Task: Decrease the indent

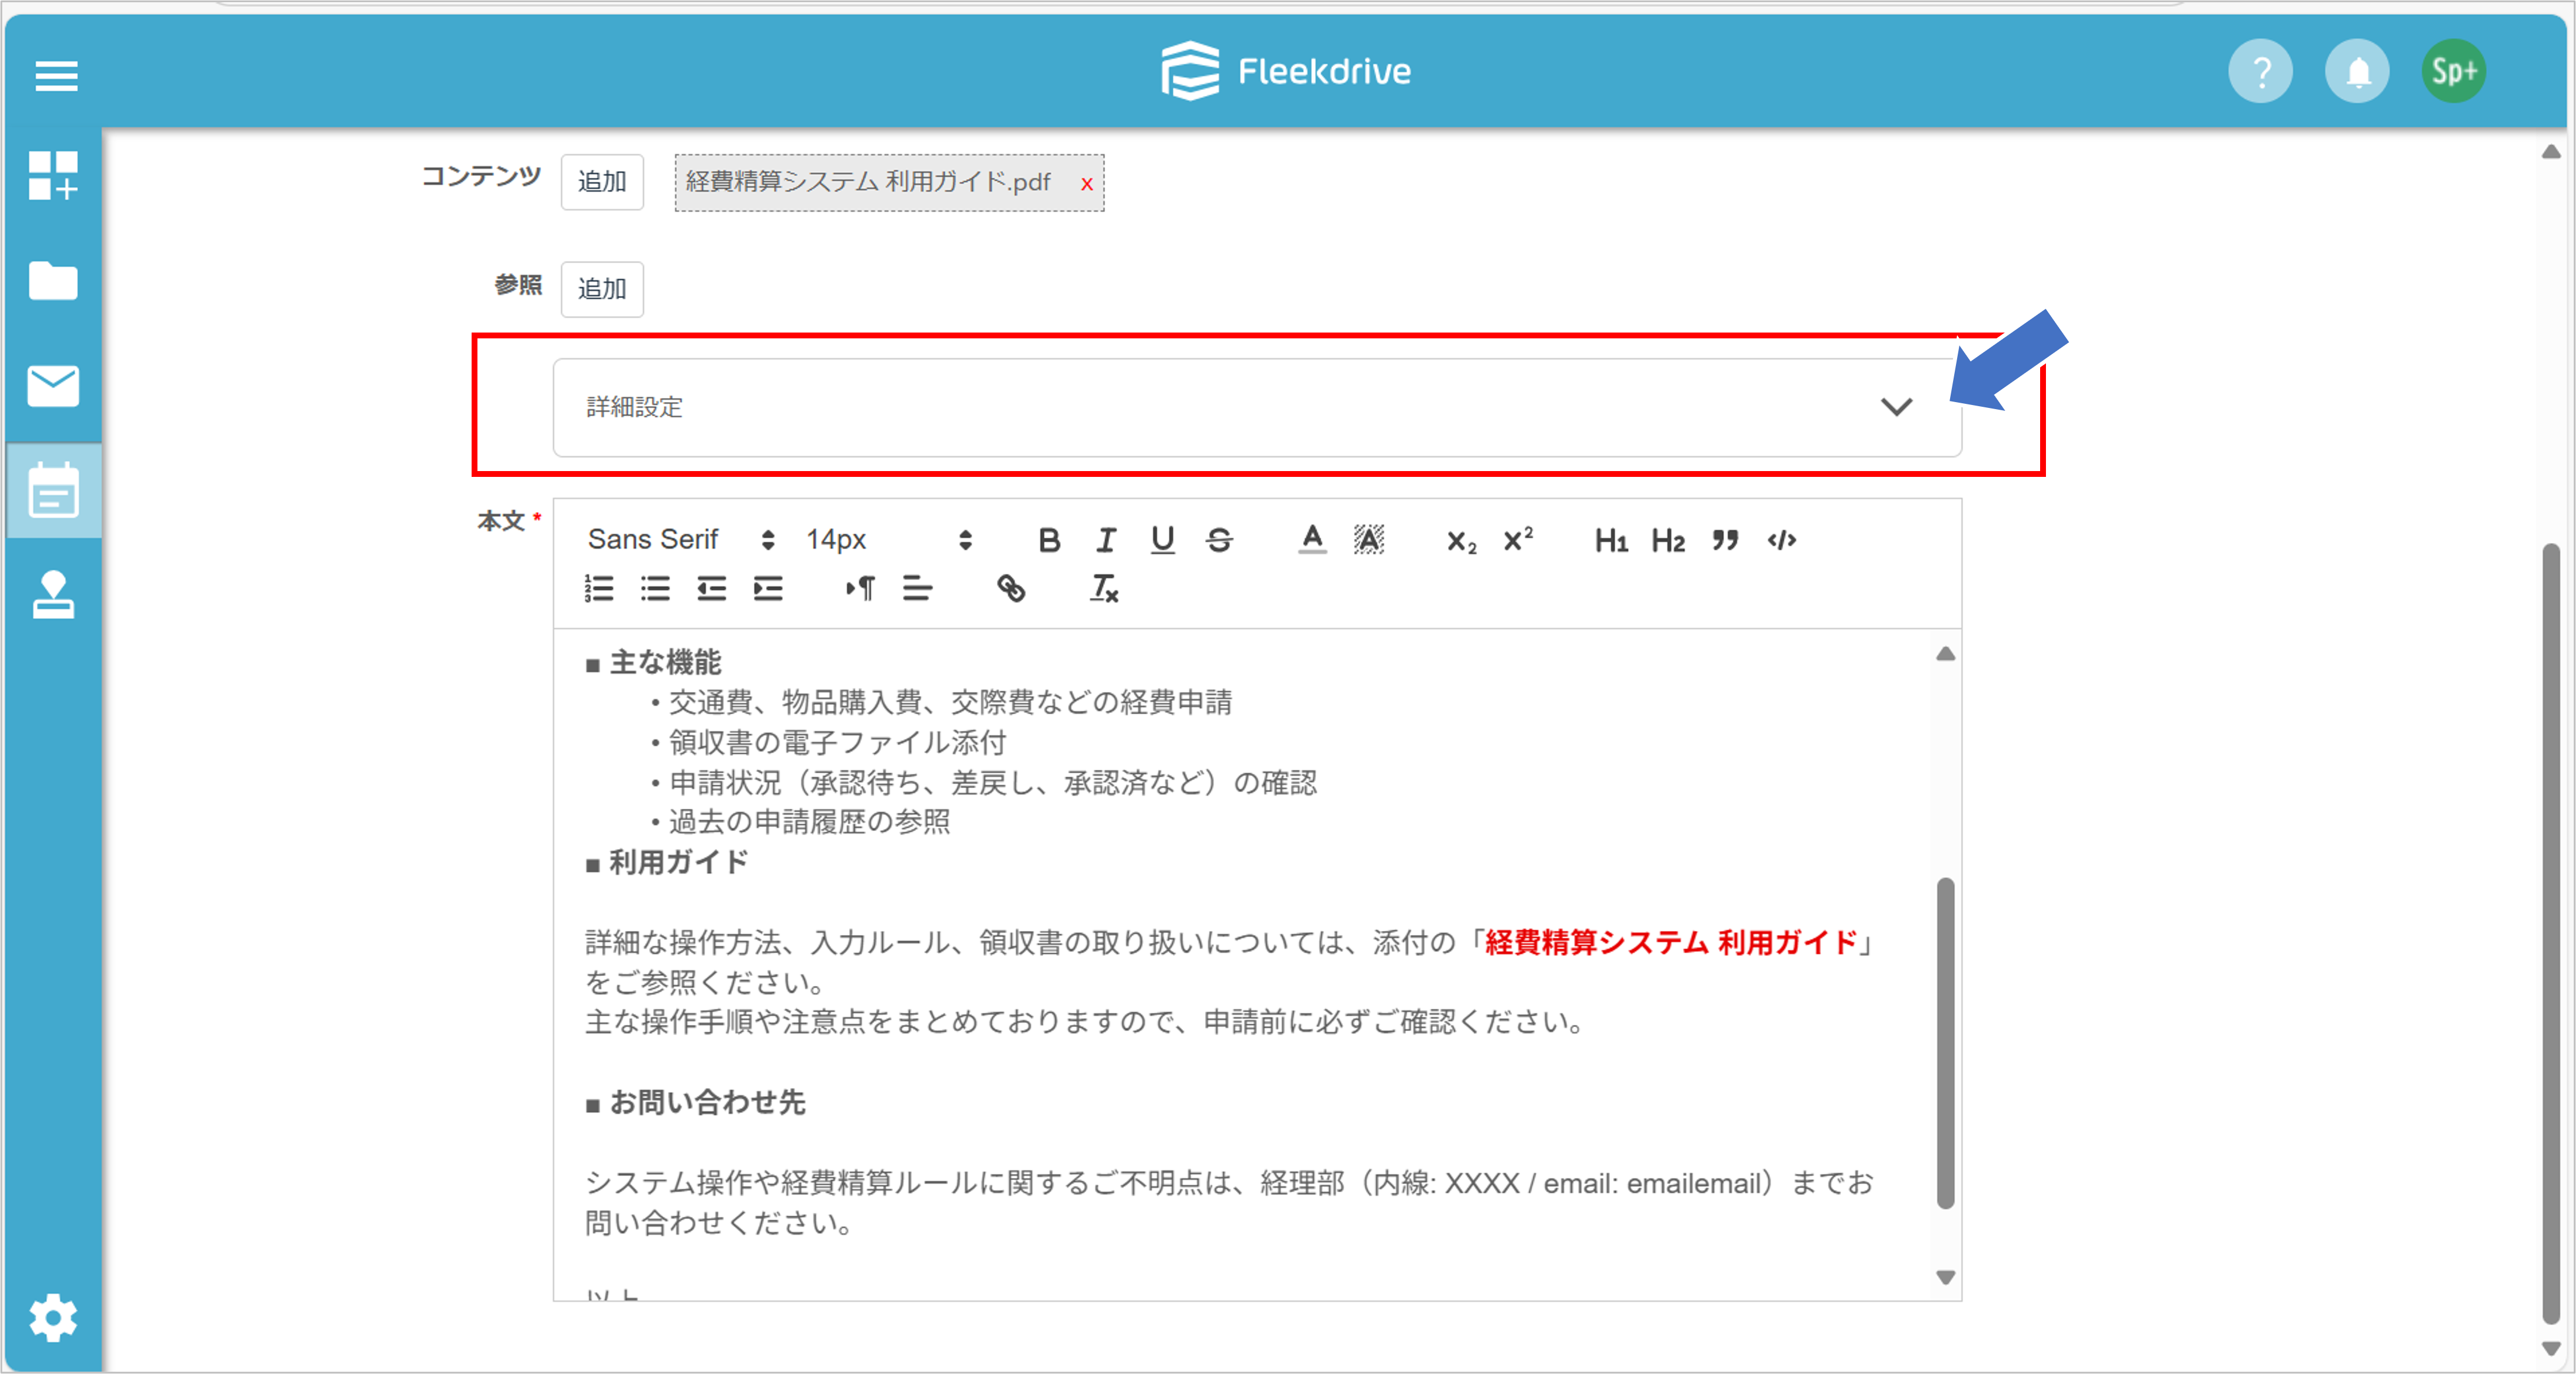Action: pos(712,588)
